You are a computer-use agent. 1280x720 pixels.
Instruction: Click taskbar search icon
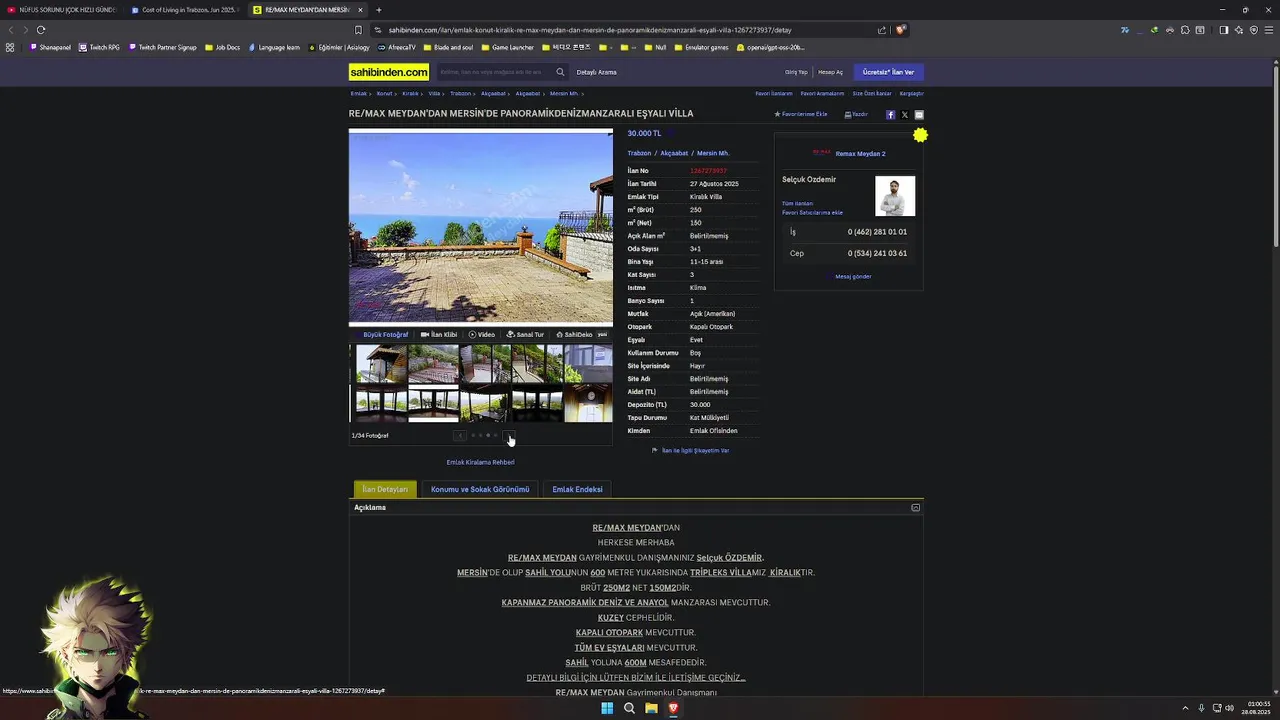tap(629, 708)
